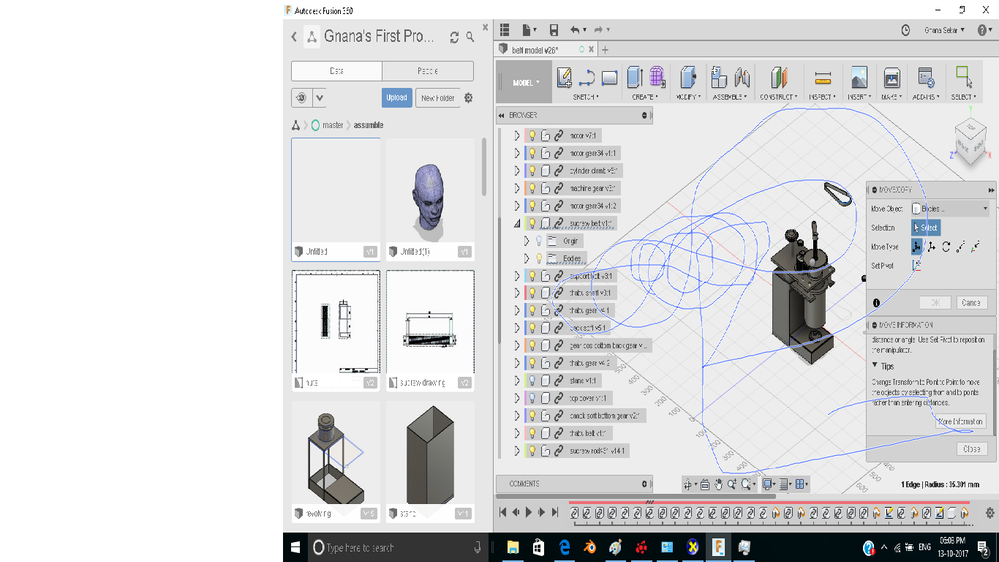
Task: Switch to the People tab
Action: pyautogui.click(x=427, y=71)
